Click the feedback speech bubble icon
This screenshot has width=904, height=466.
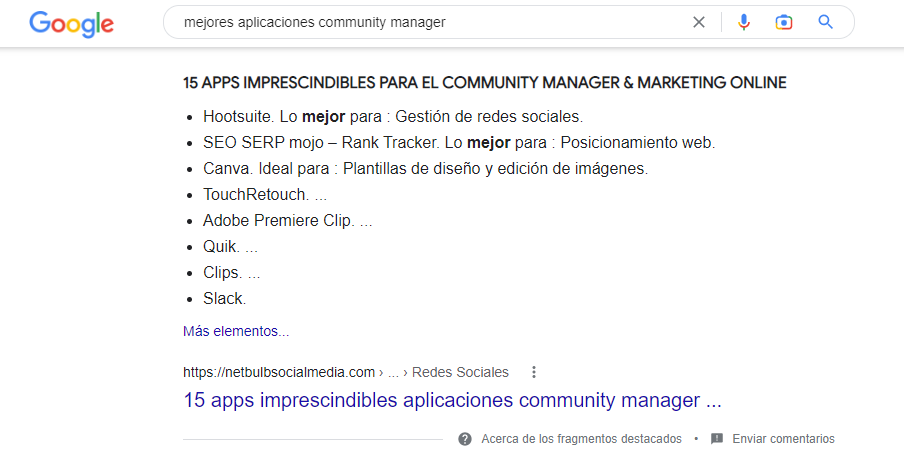click(x=717, y=439)
